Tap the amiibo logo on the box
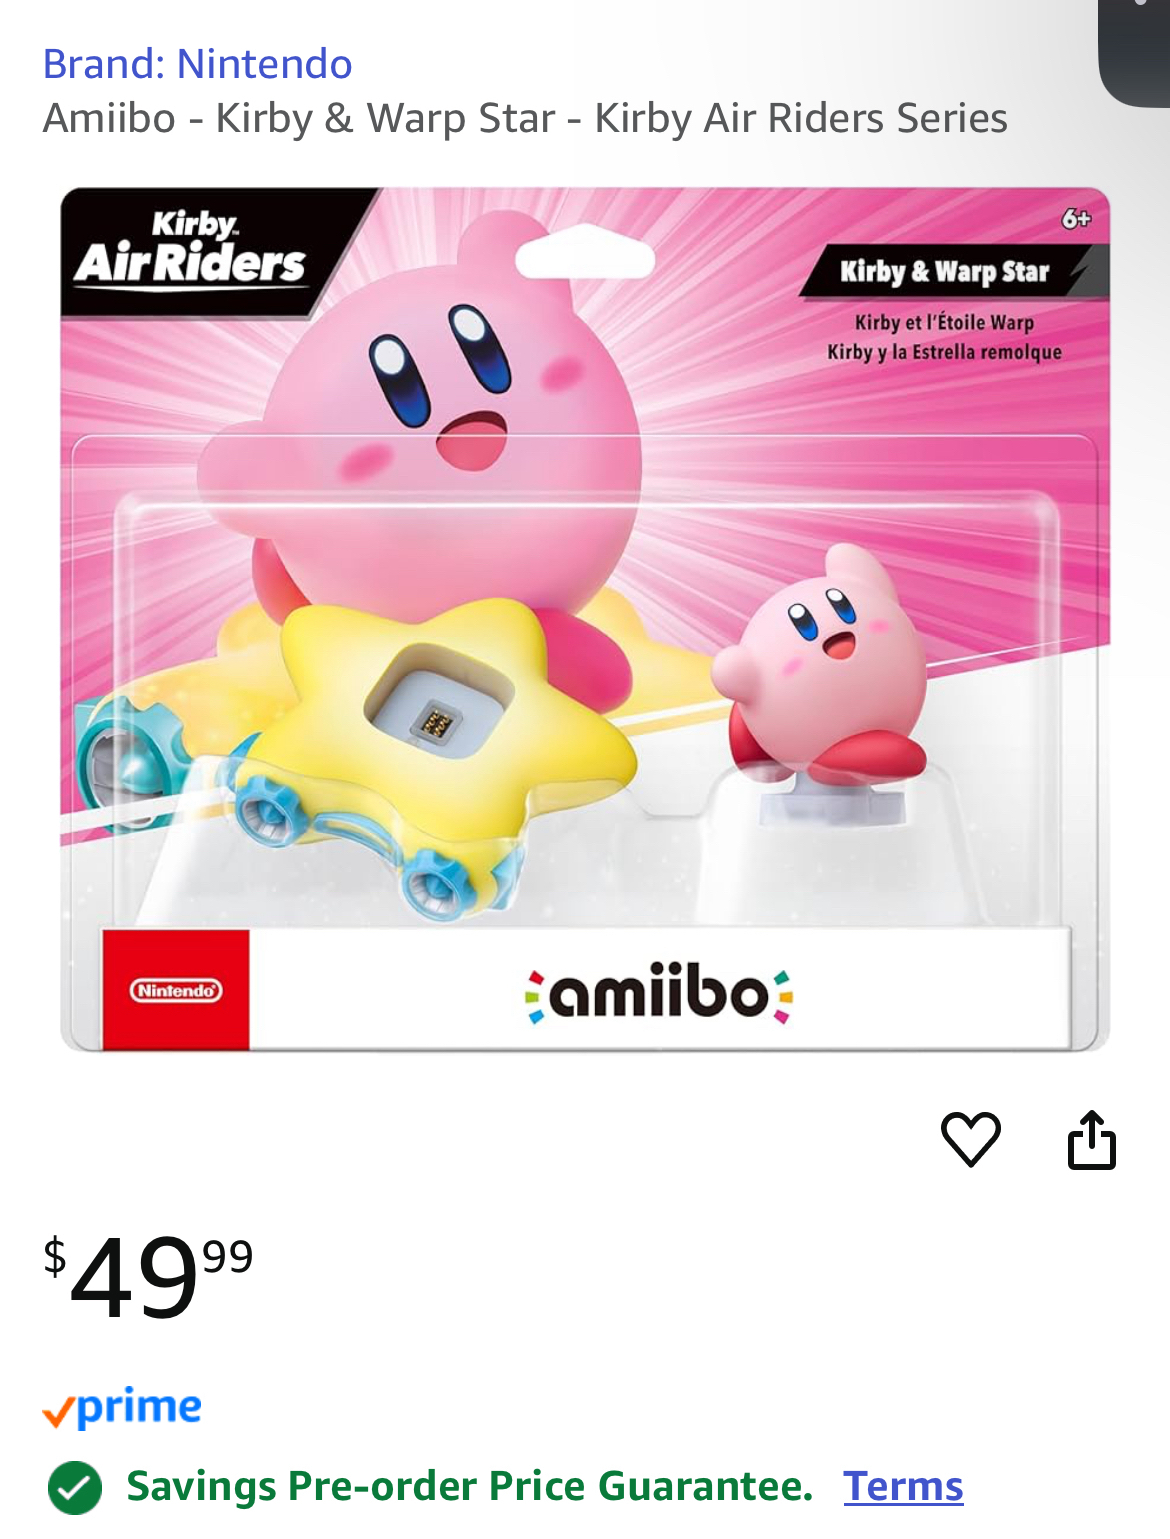This screenshot has height=1539, width=1170. (x=659, y=993)
